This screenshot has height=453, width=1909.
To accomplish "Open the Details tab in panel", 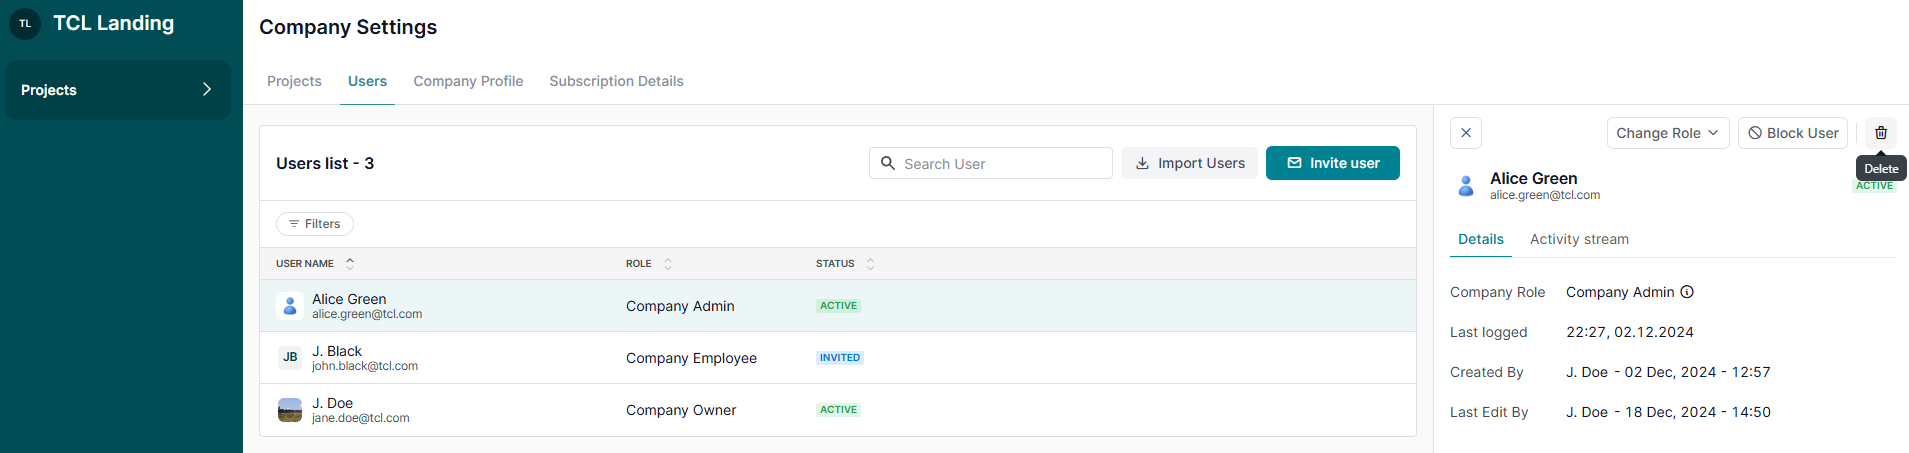I will [x=1481, y=239].
